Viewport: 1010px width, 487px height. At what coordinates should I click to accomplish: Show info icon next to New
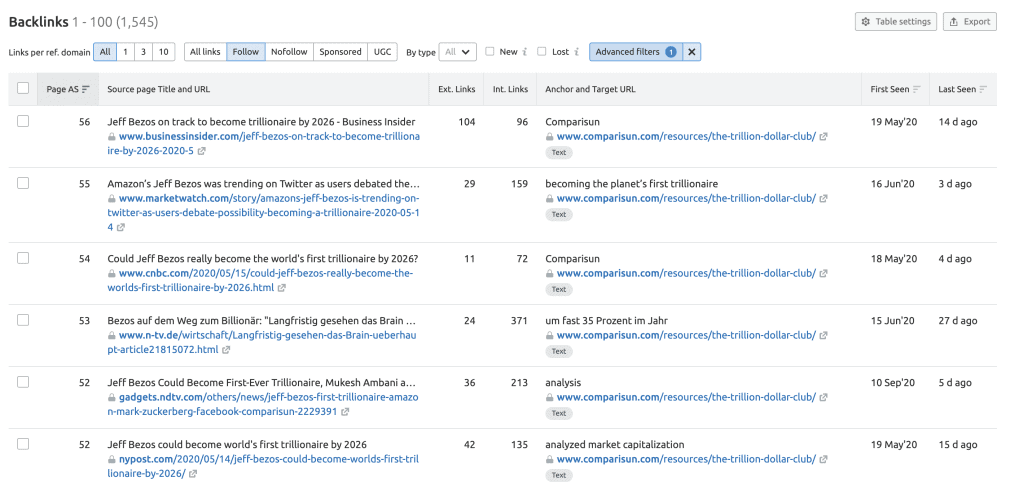tap(525, 52)
